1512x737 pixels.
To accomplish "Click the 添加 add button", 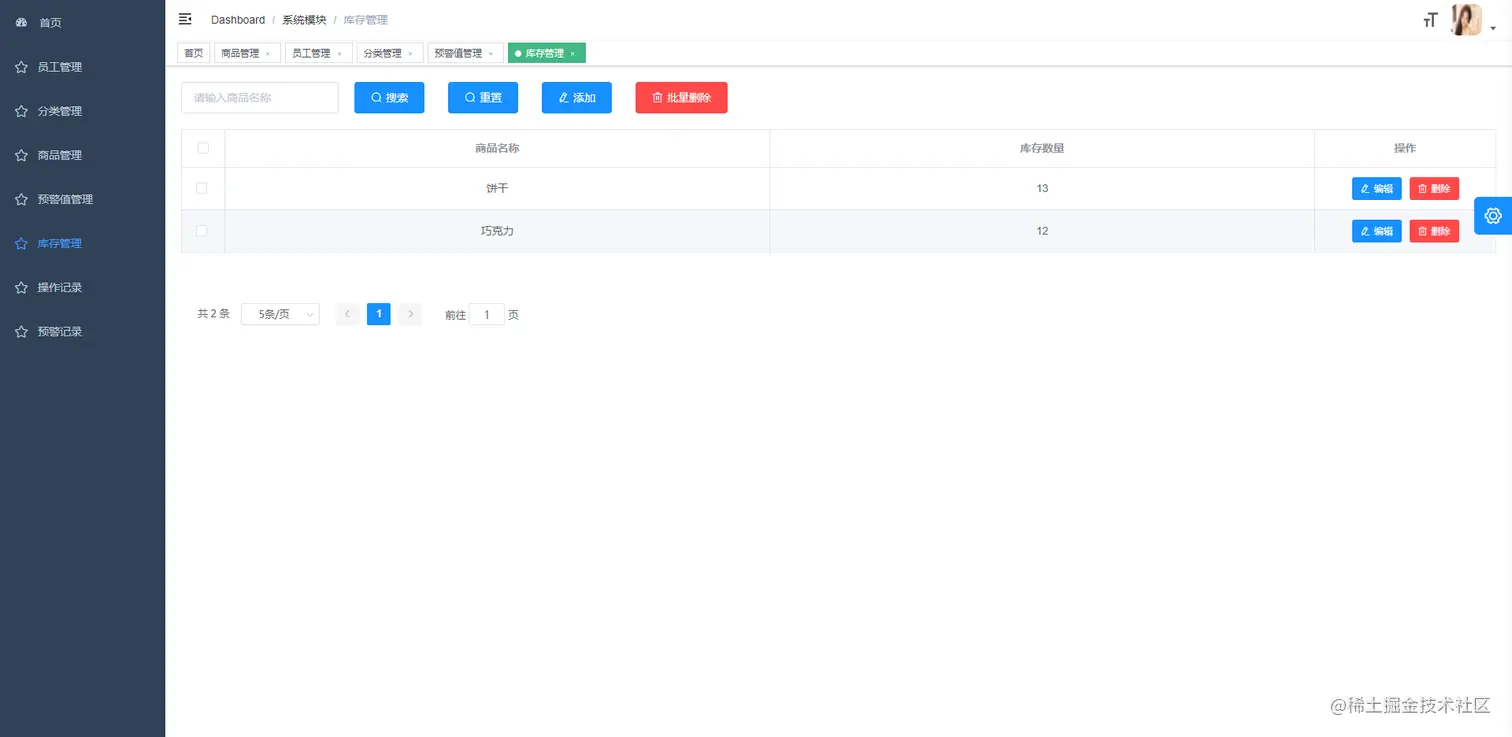I will (577, 98).
